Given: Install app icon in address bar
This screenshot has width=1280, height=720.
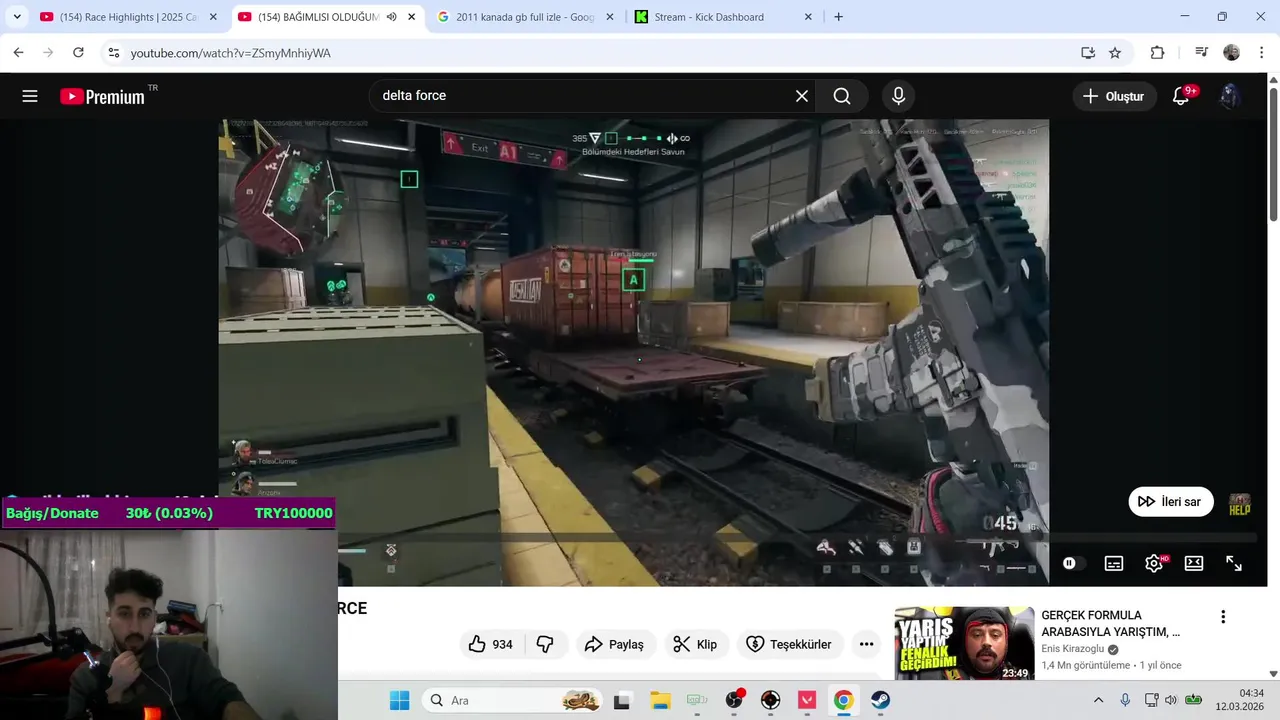Looking at the screenshot, I should click(1088, 53).
